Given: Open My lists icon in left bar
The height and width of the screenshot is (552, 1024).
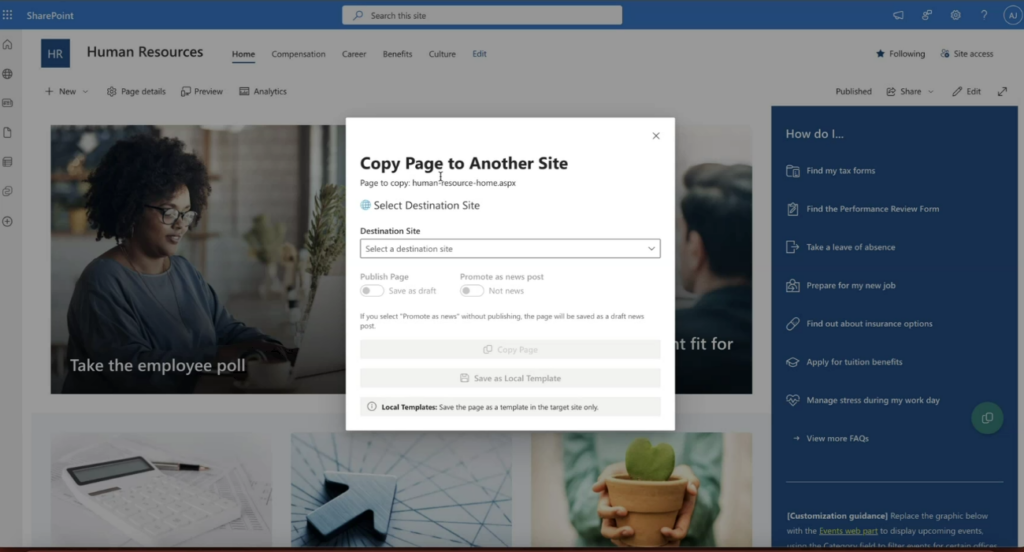Looking at the screenshot, I should [8, 162].
